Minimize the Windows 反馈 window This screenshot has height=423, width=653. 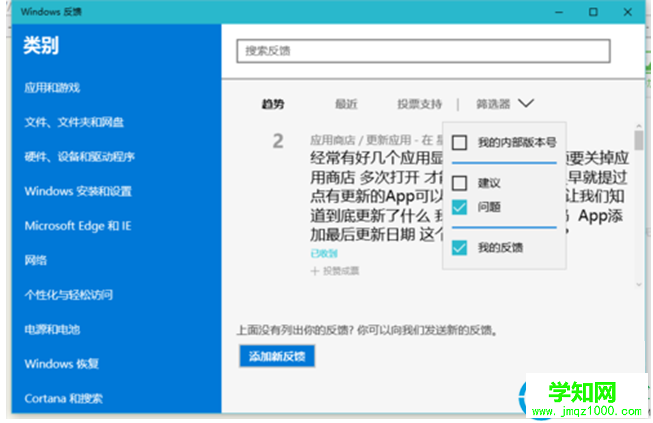pyautogui.click(x=559, y=12)
